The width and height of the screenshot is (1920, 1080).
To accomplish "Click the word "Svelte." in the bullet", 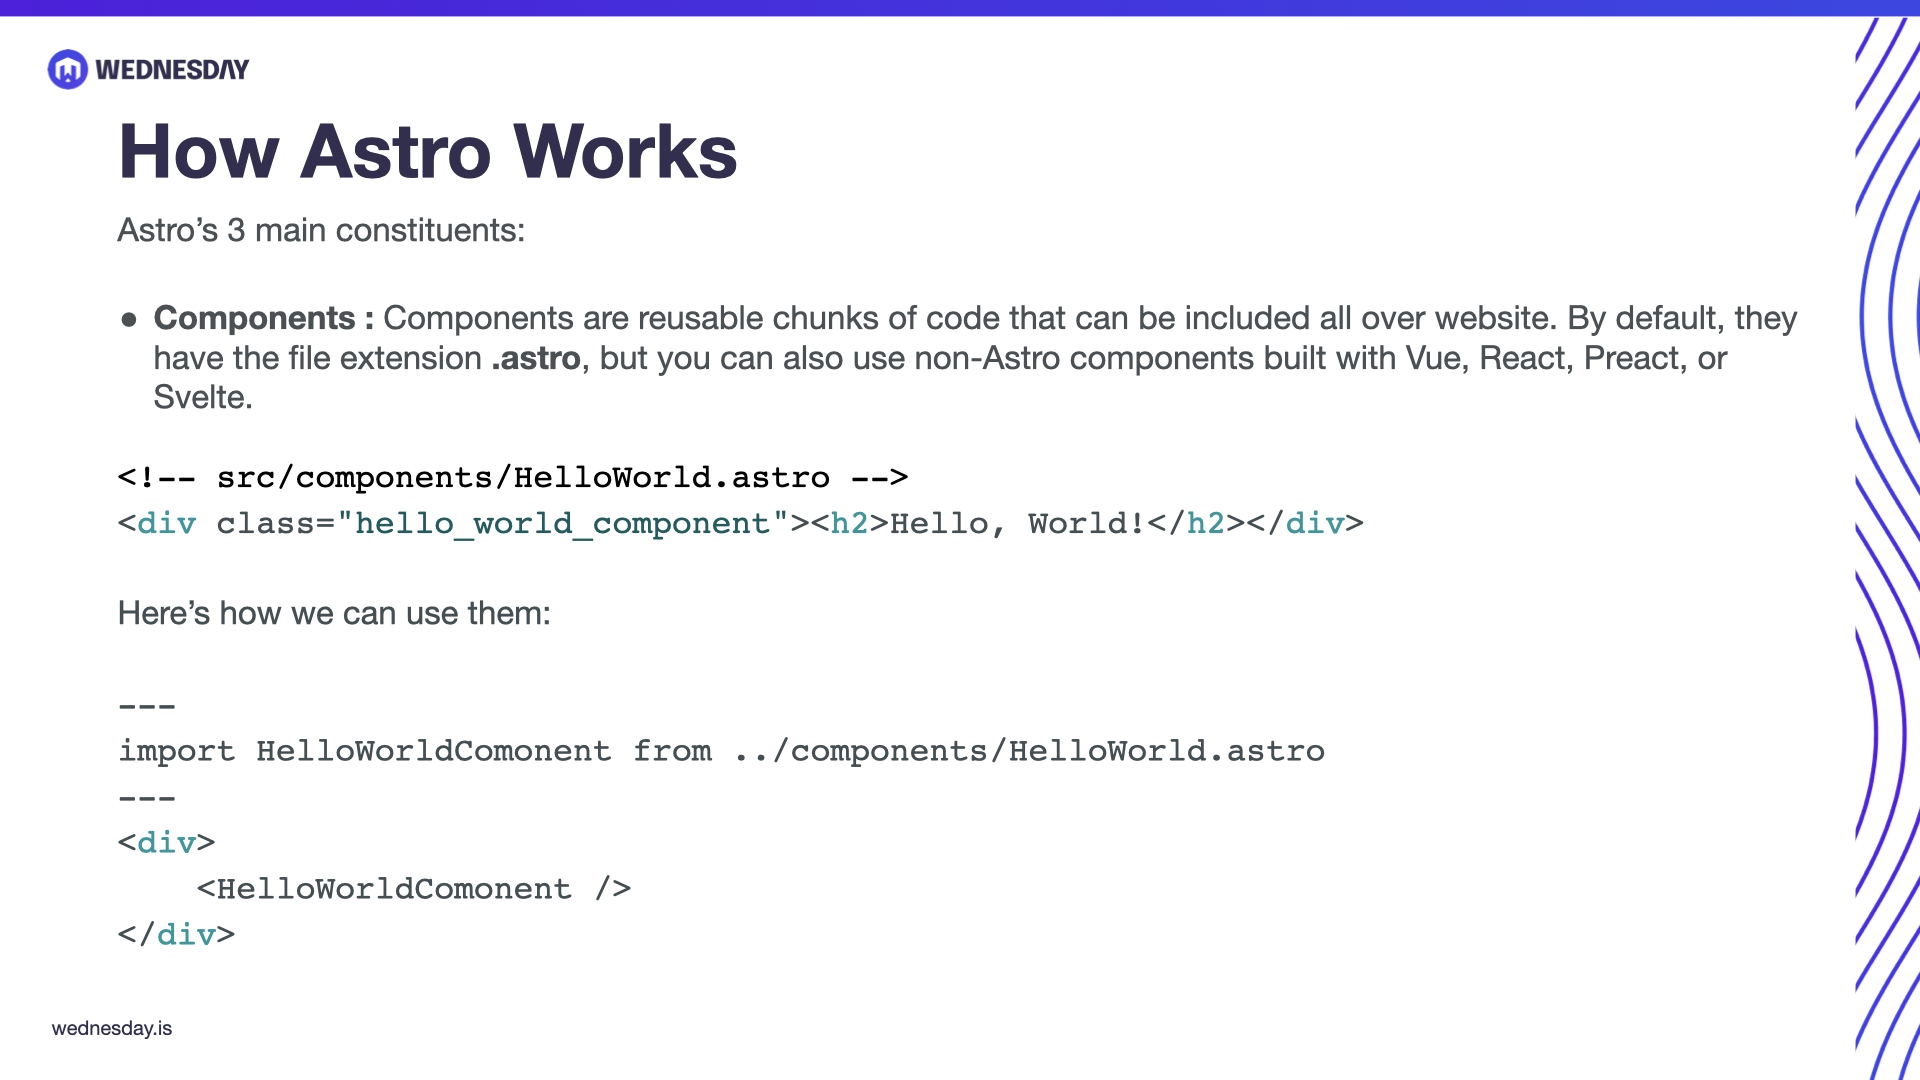I will tap(203, 397).
